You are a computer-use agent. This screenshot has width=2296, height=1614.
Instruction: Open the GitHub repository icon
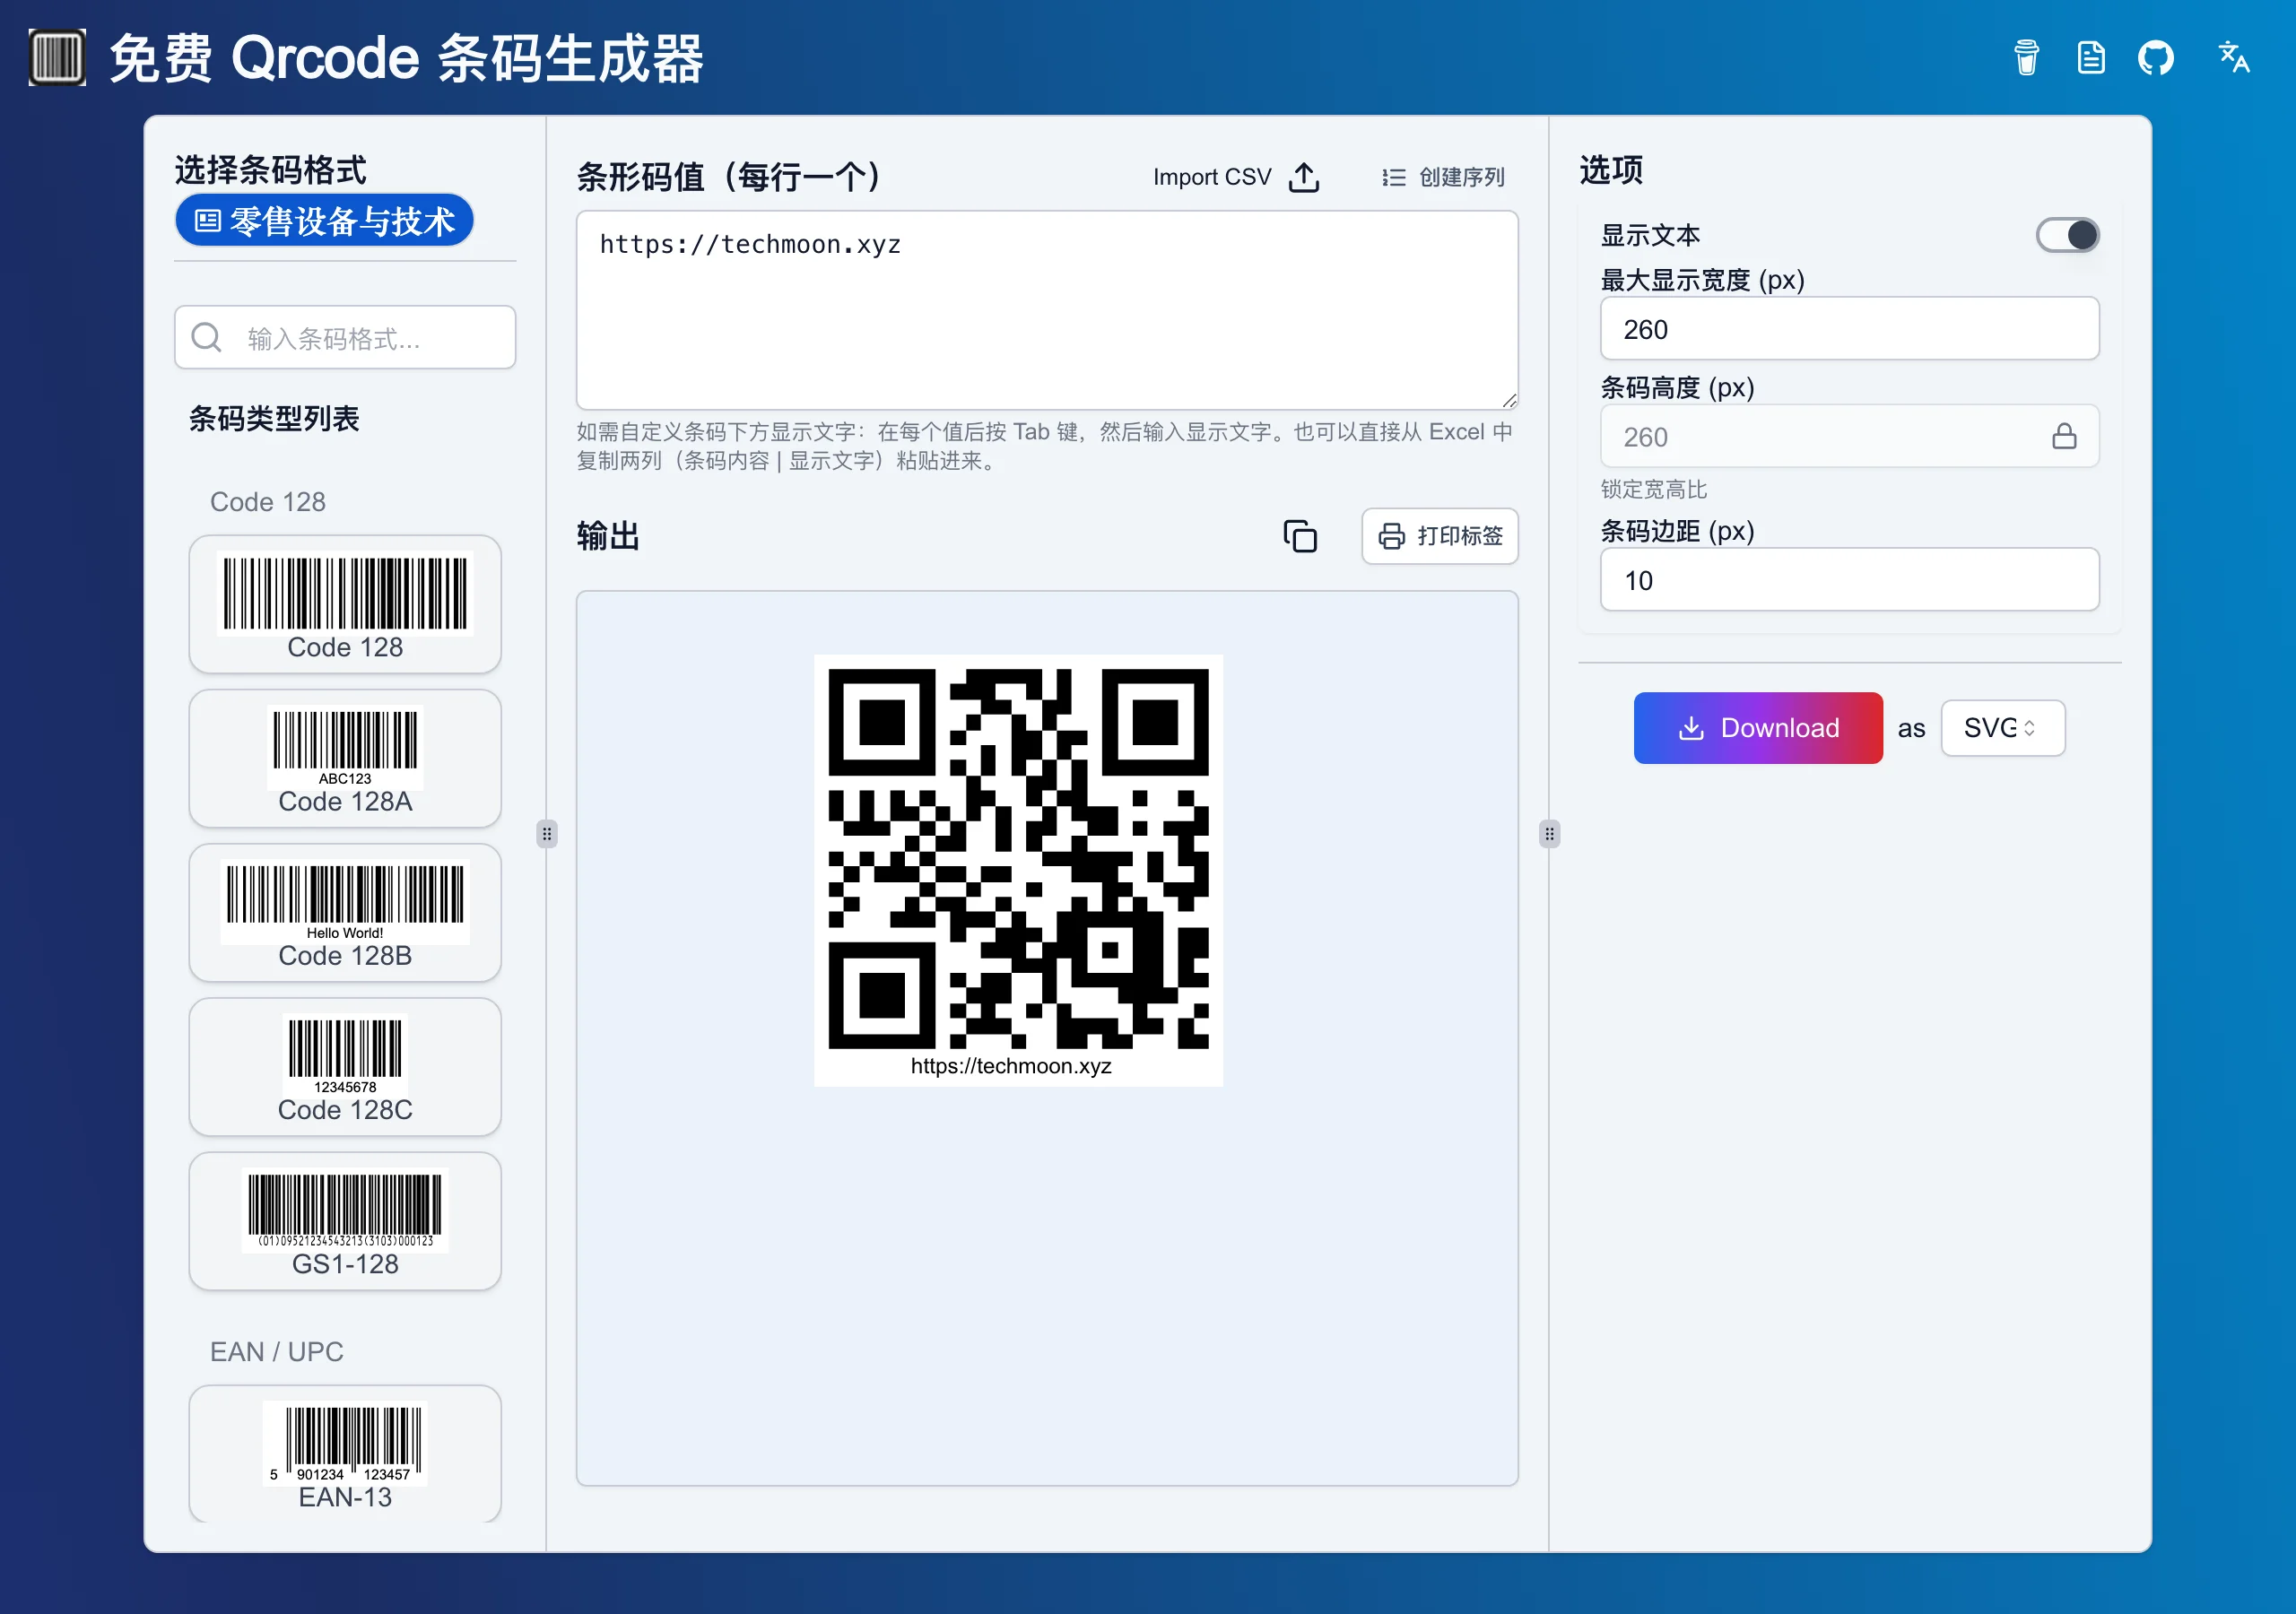(x=2156, y=57)
